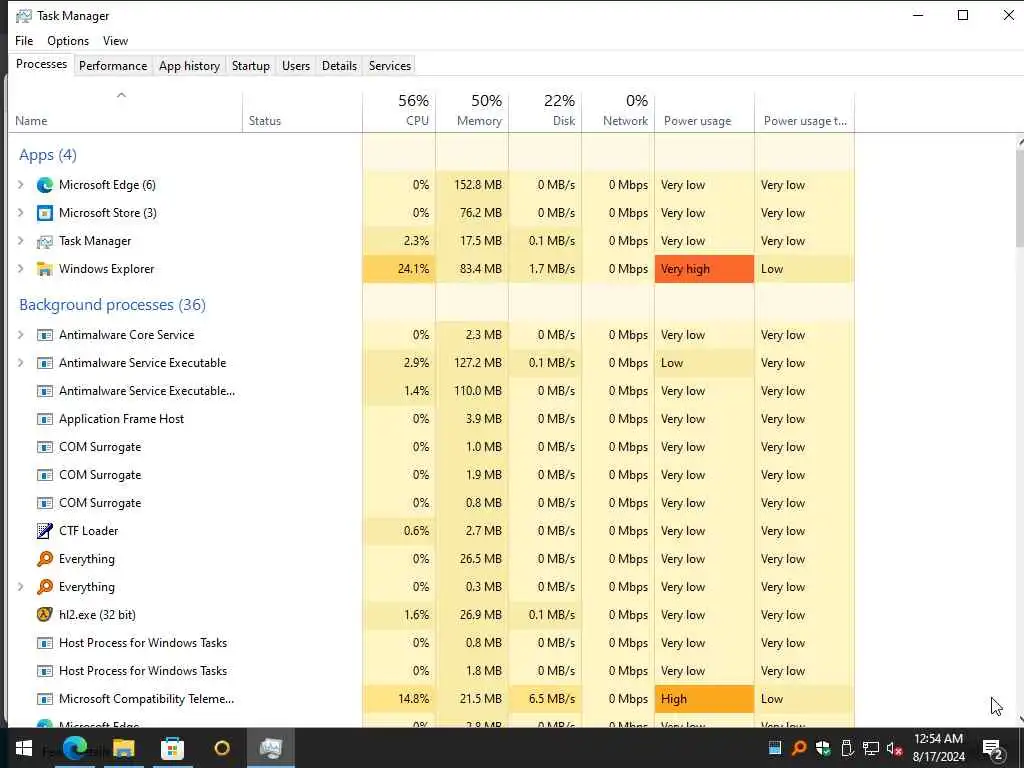Select the 6.5 MB/s disk cell
The height and width of the screenshot is (768, 1024).
[x=545, y=699]
